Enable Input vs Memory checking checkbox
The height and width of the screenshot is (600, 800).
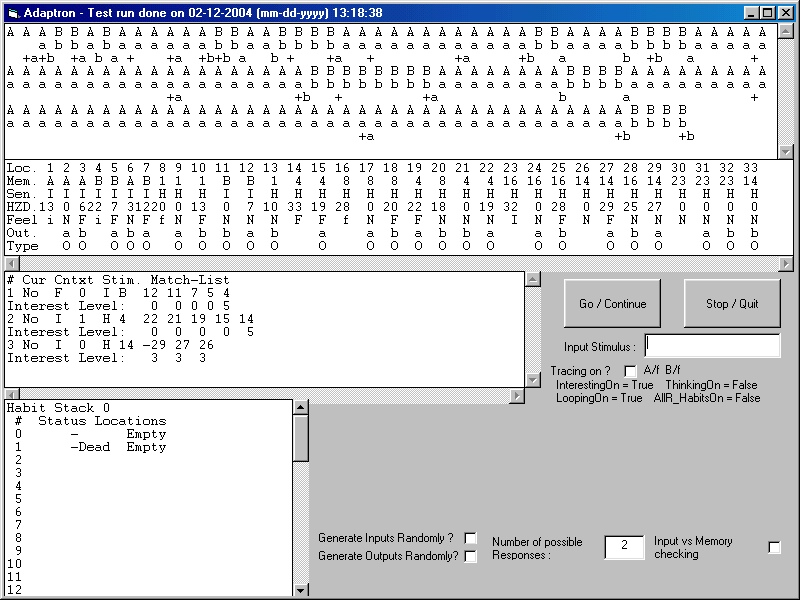774,547
